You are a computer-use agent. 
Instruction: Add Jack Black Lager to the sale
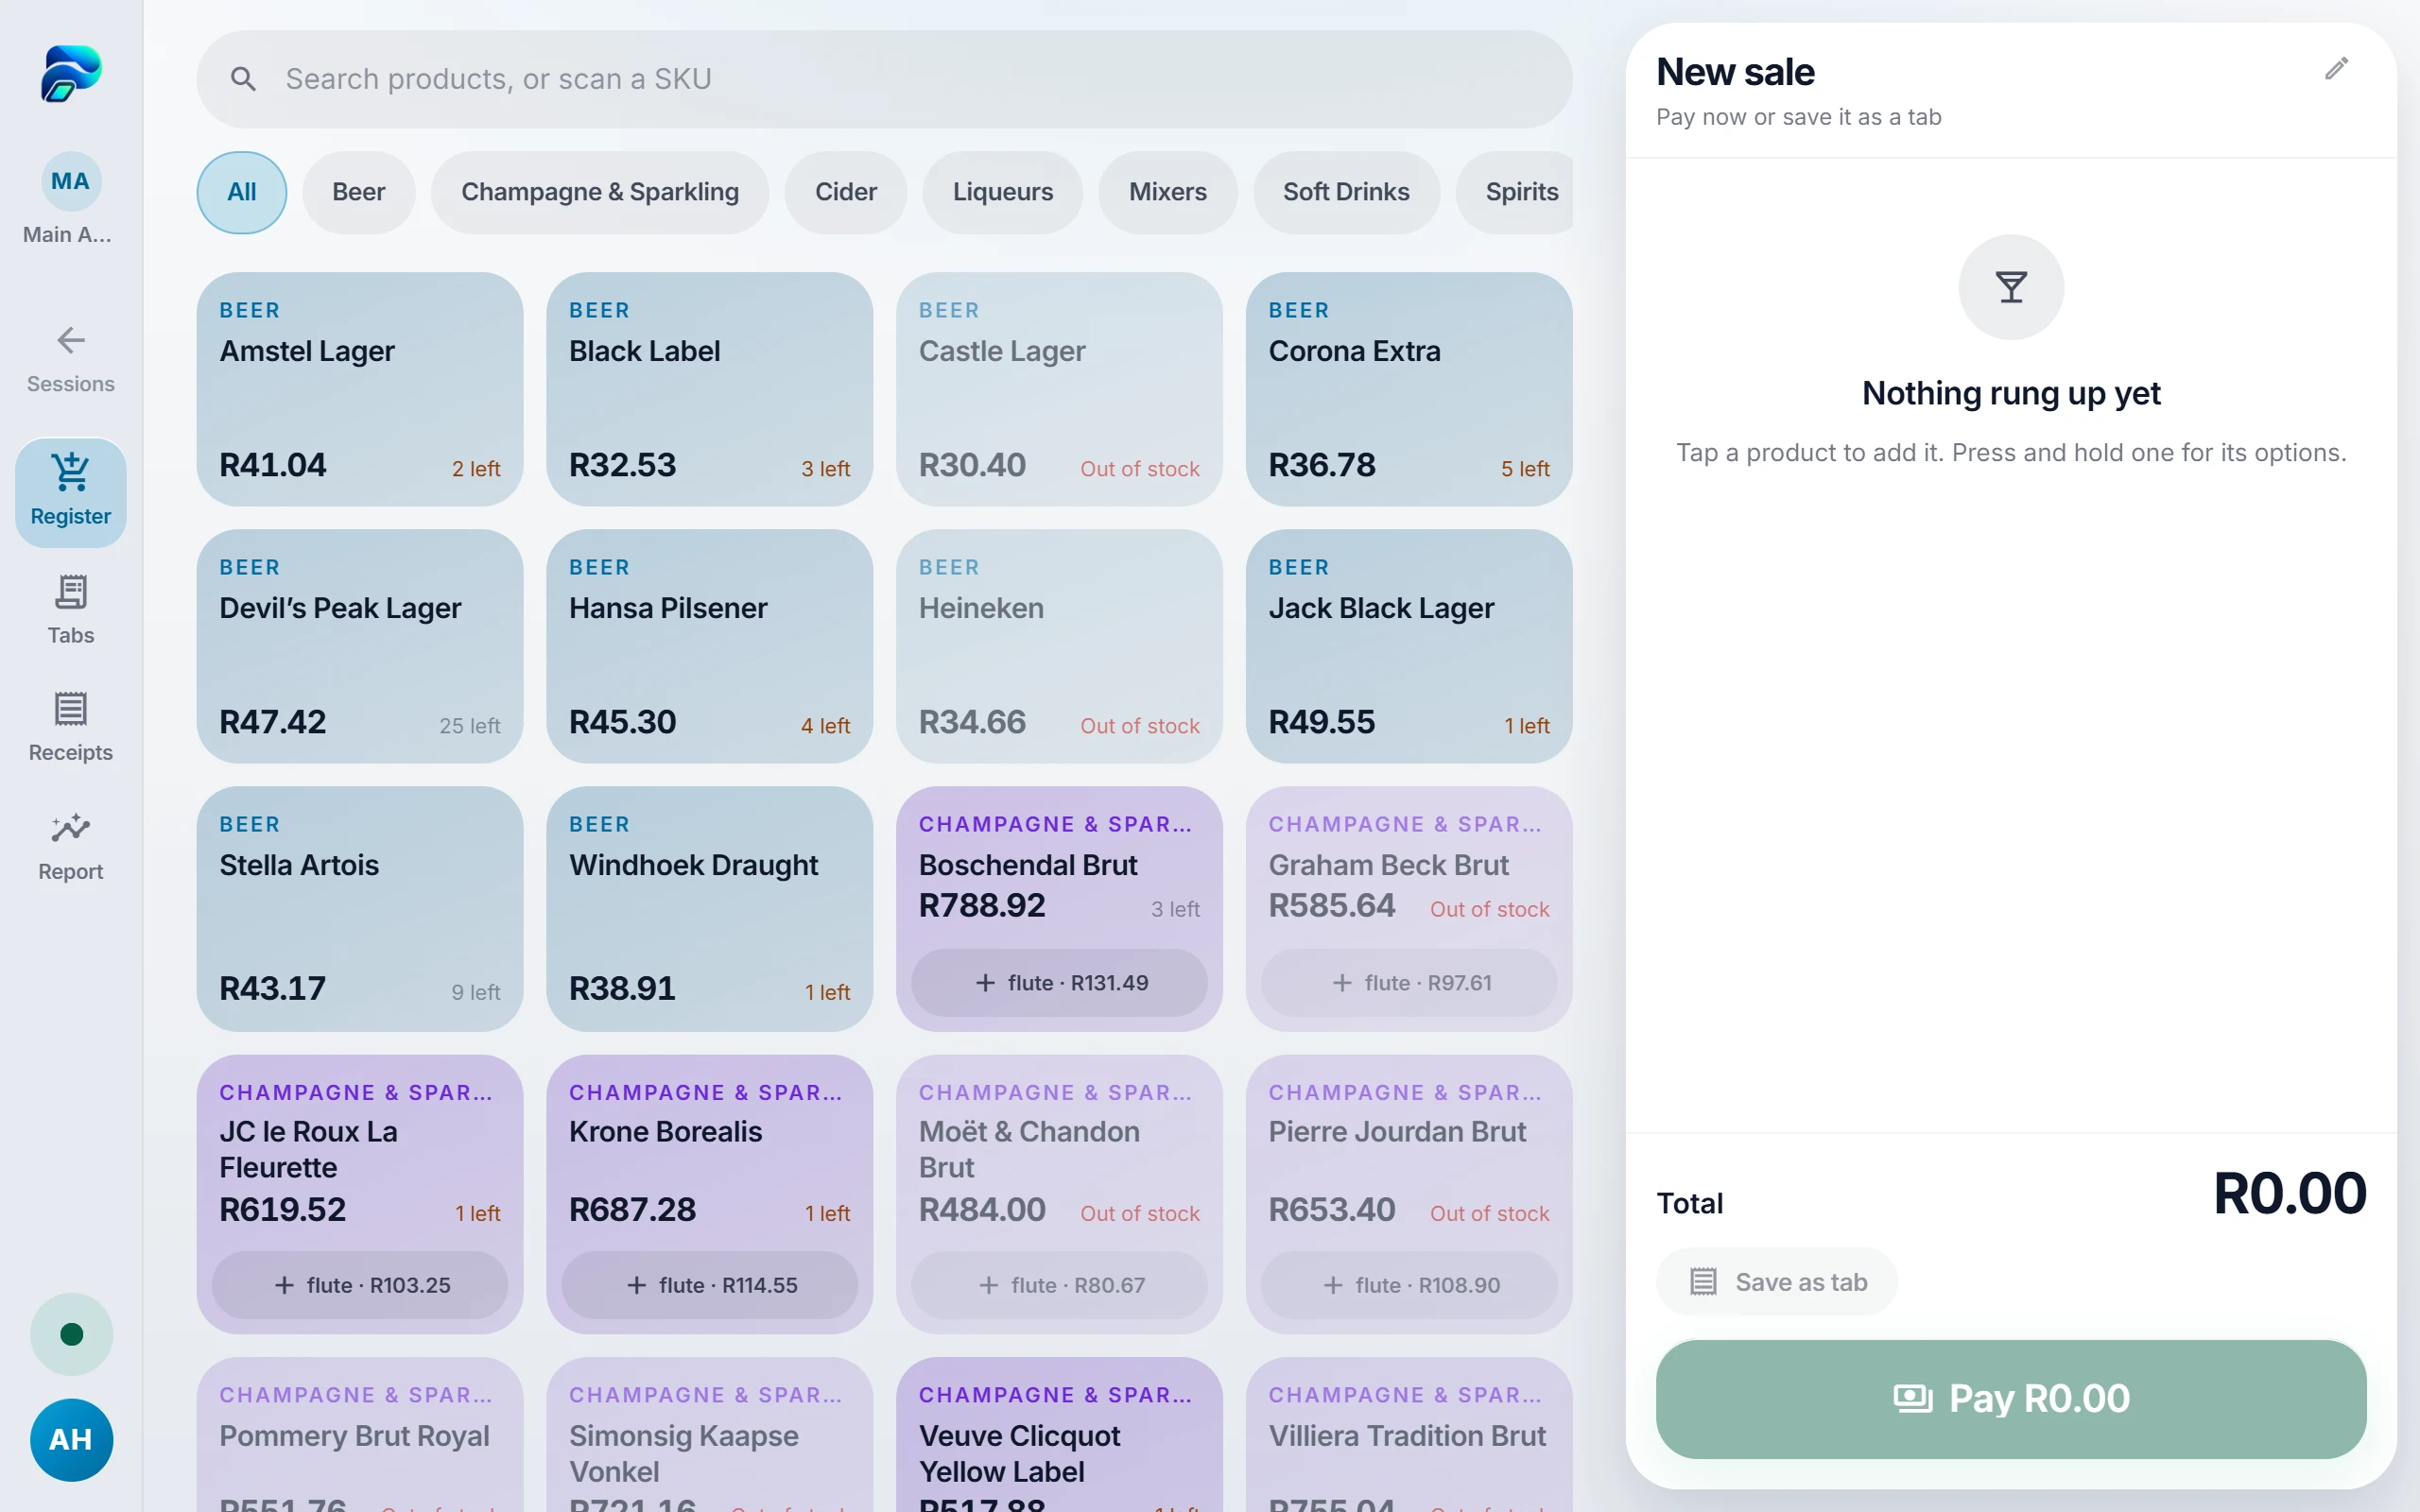[1409, 646]
